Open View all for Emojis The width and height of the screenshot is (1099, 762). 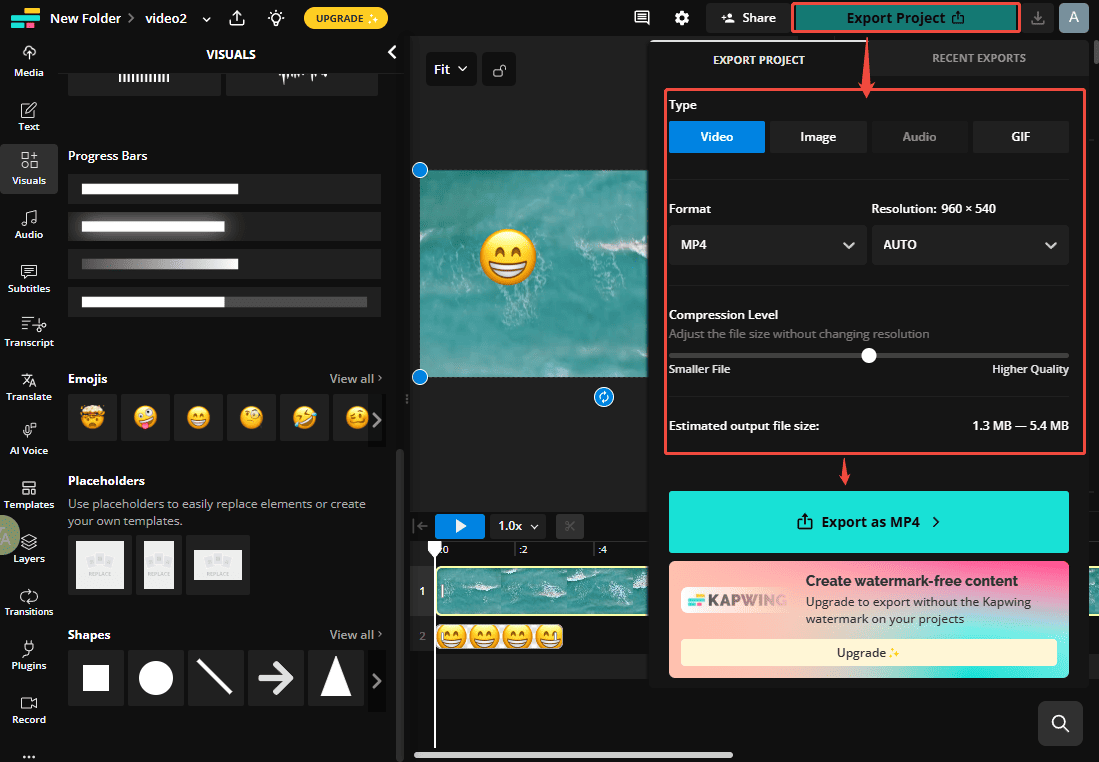353,378
